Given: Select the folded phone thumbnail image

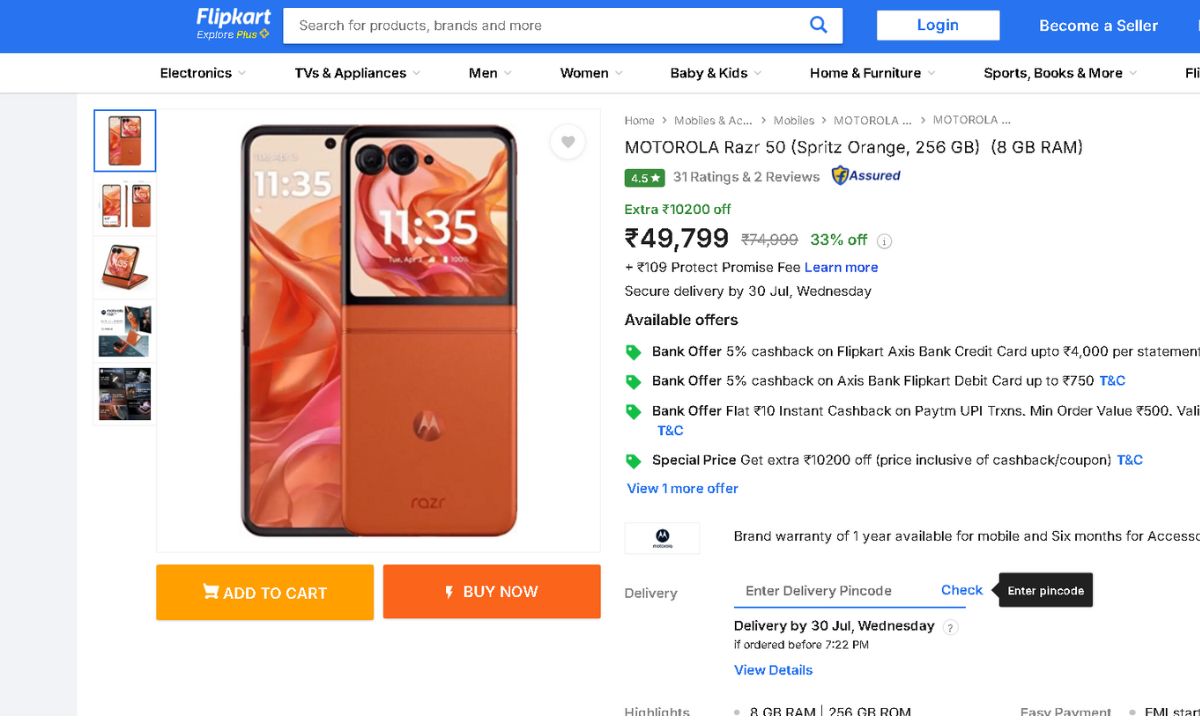Looking at the screenshot, I should click(x=125, y=267).
